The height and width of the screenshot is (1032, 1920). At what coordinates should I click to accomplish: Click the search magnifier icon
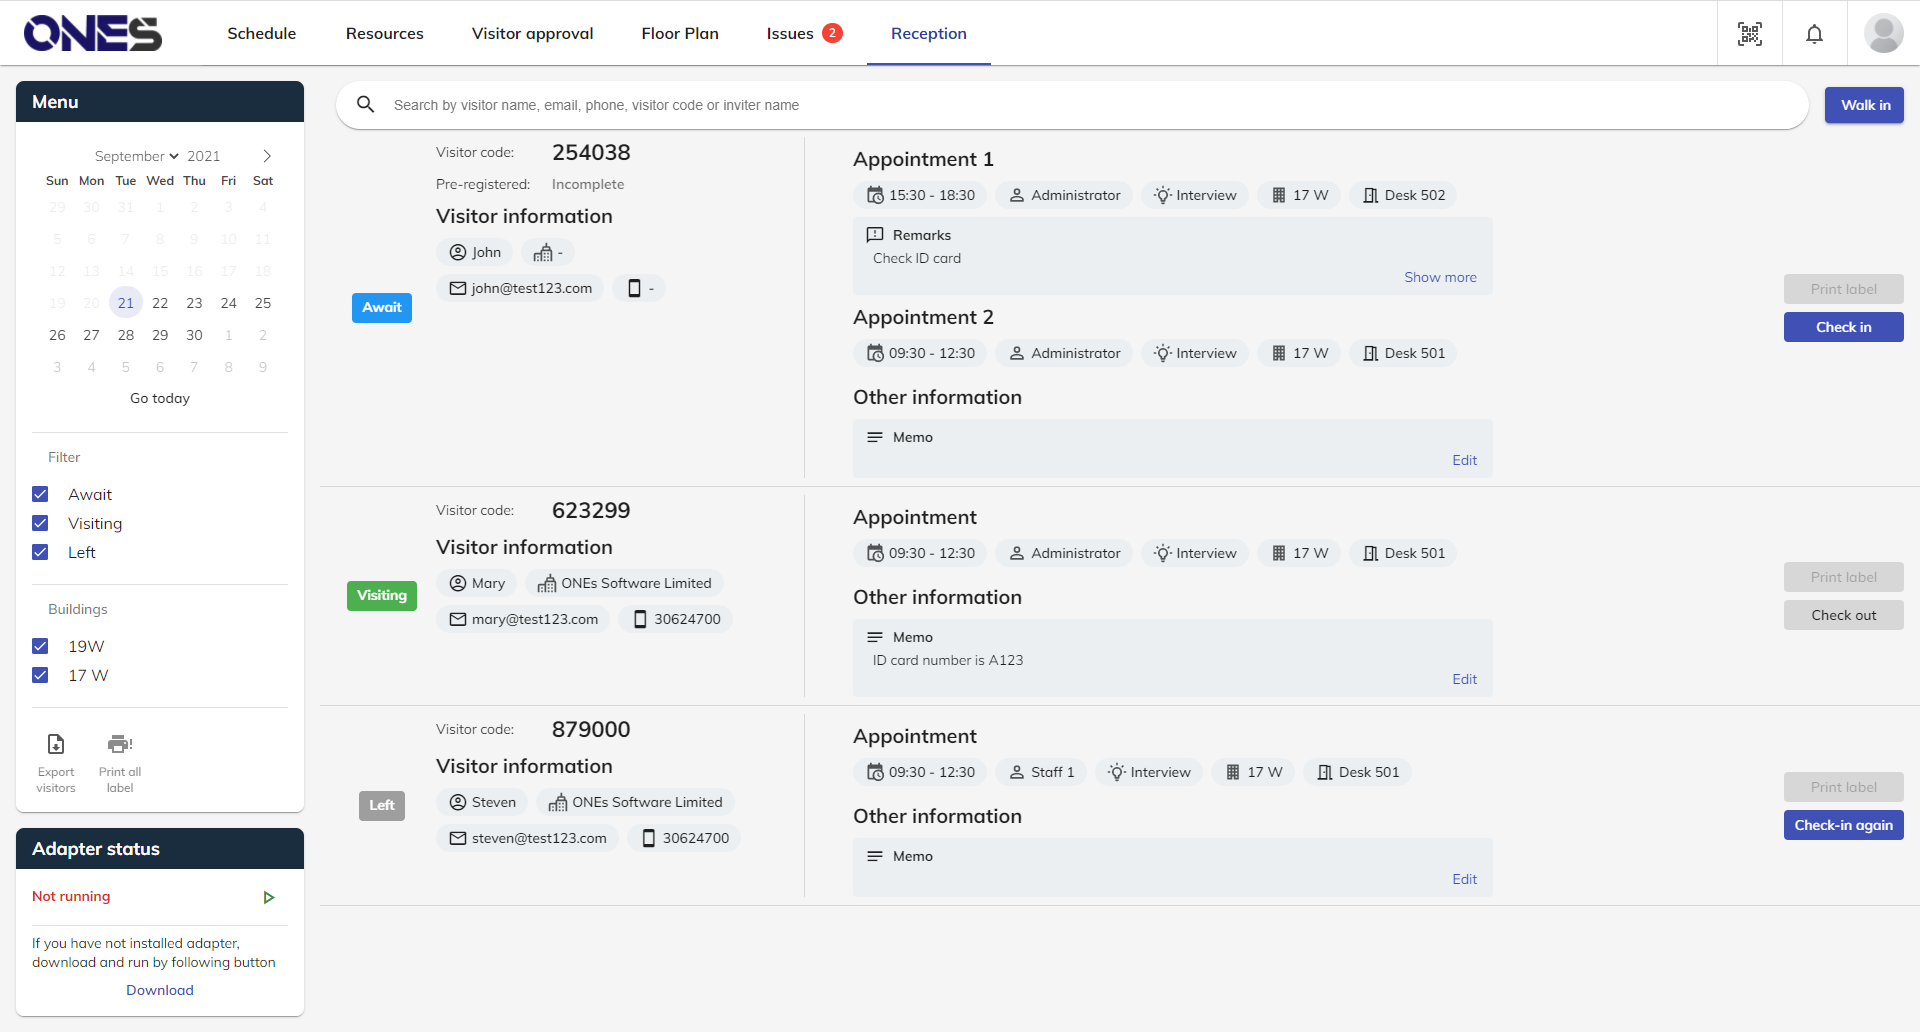click(366, 105)
